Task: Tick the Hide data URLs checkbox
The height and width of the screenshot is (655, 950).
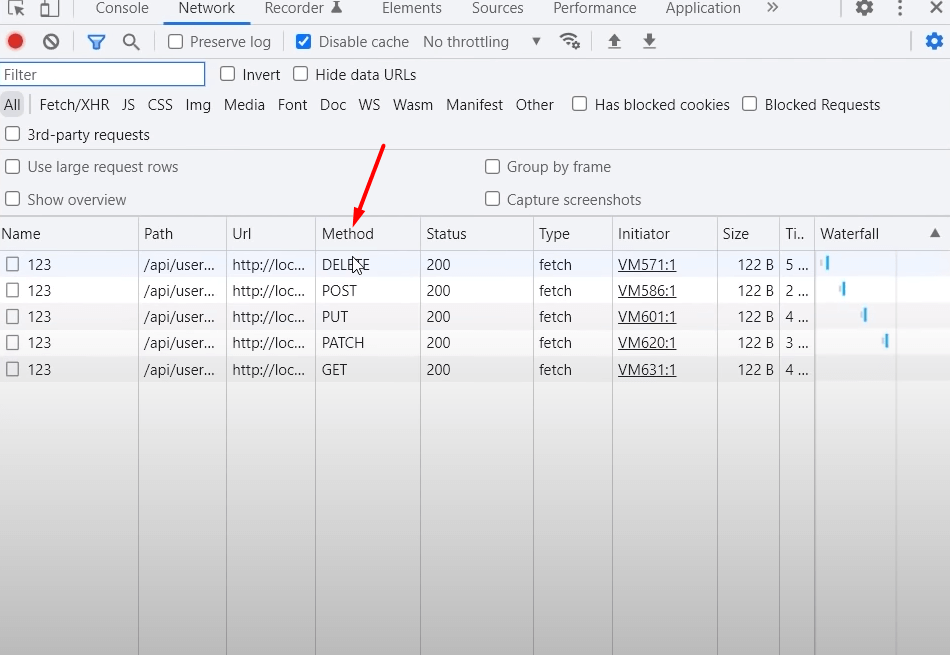Action: tap(301, 74)
